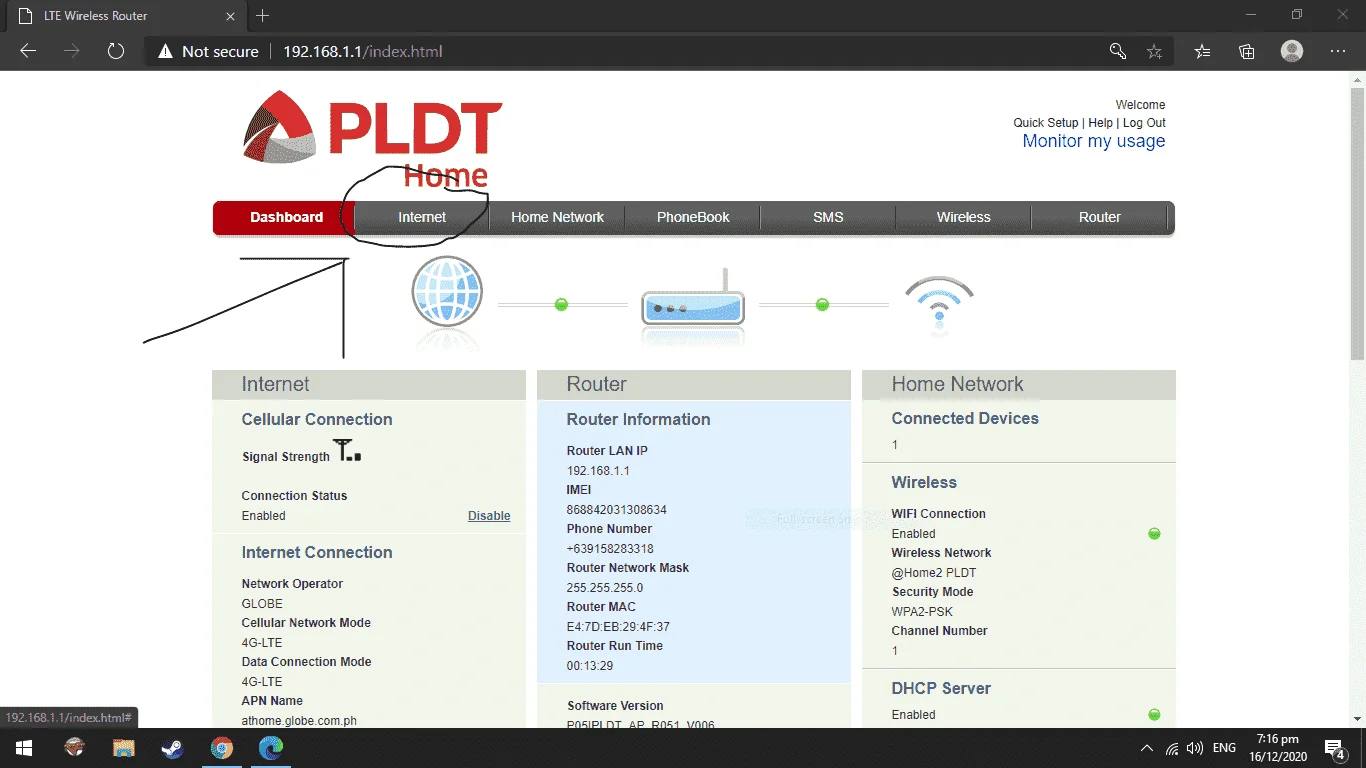The height and width of the screenshot is (768, 1366).
Task: Click the Network Operator value GLOBE
Action: 262,604
